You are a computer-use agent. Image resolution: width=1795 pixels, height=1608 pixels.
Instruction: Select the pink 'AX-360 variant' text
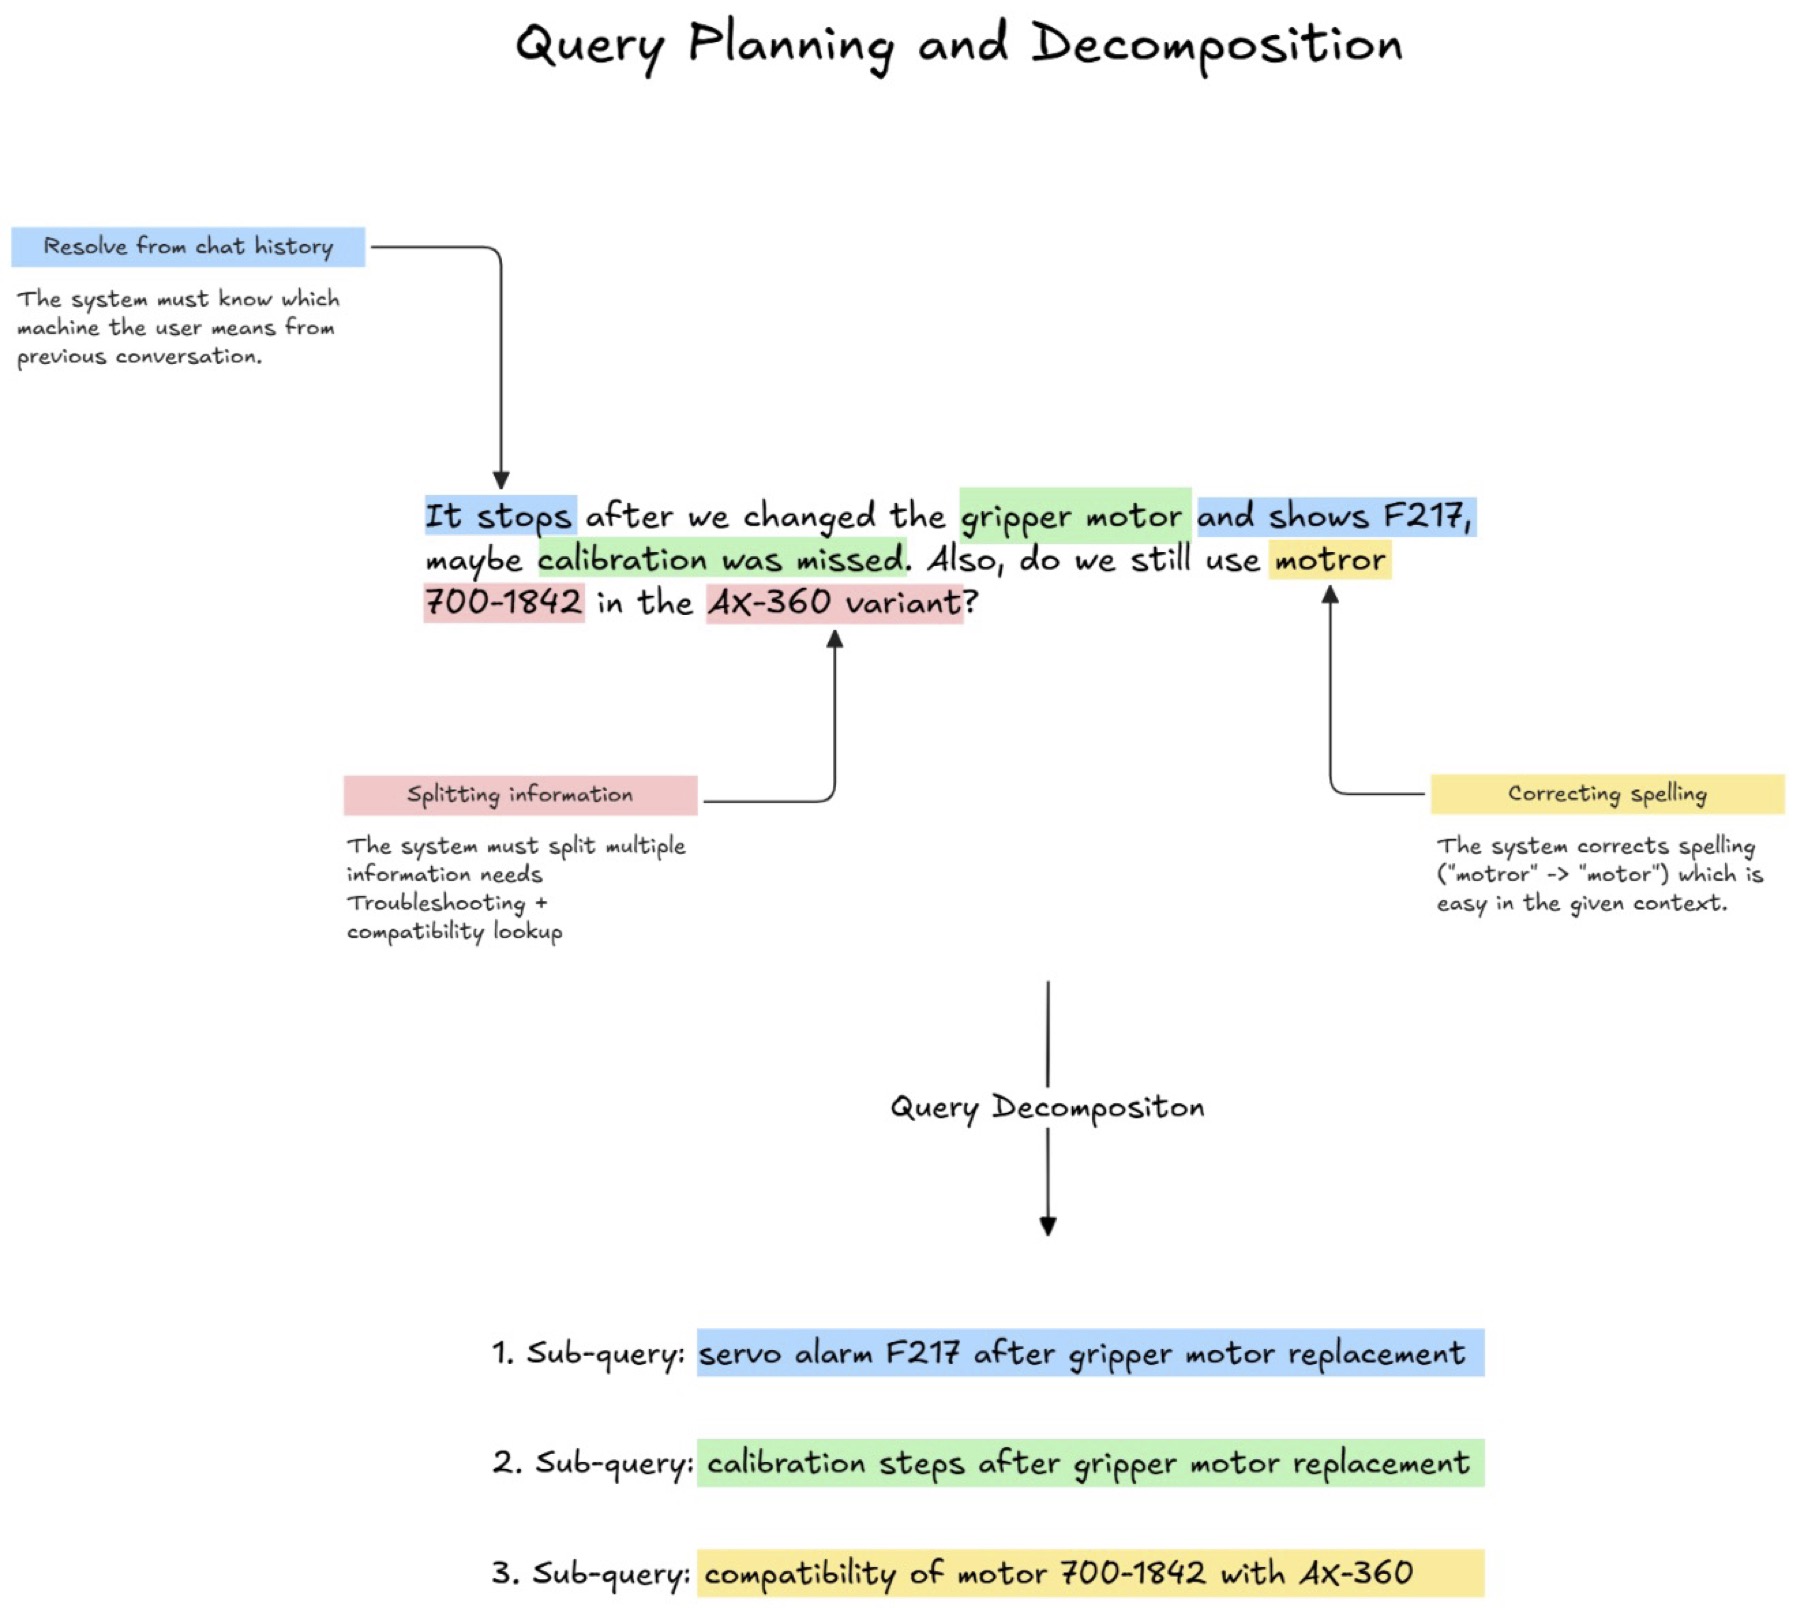pyautogui.click(x=835, y=603)
